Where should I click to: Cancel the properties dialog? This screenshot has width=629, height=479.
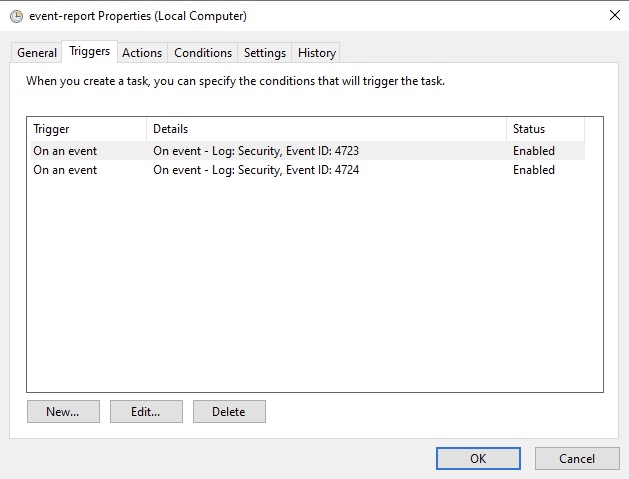(x=577, y=458)
